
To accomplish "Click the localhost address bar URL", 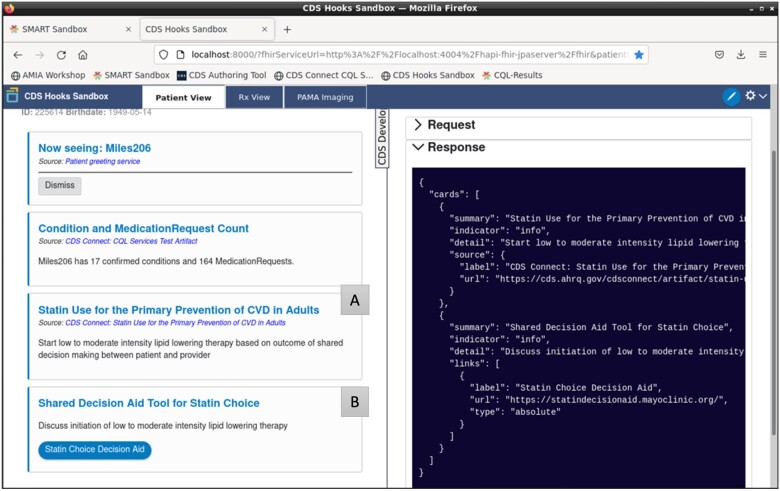I will [410, 55].
